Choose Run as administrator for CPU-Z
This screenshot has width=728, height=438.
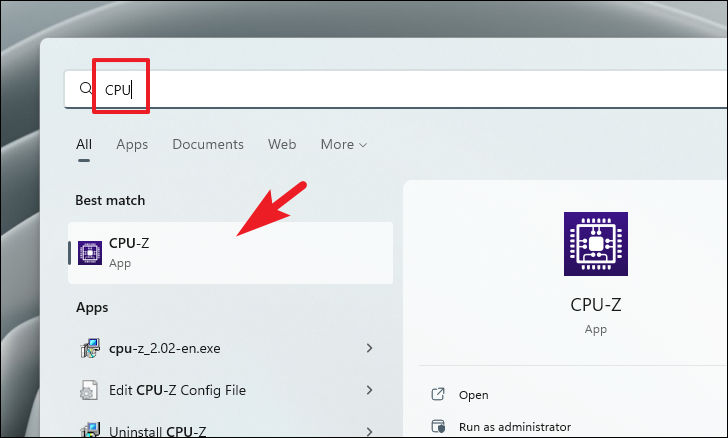pos(515,427)
